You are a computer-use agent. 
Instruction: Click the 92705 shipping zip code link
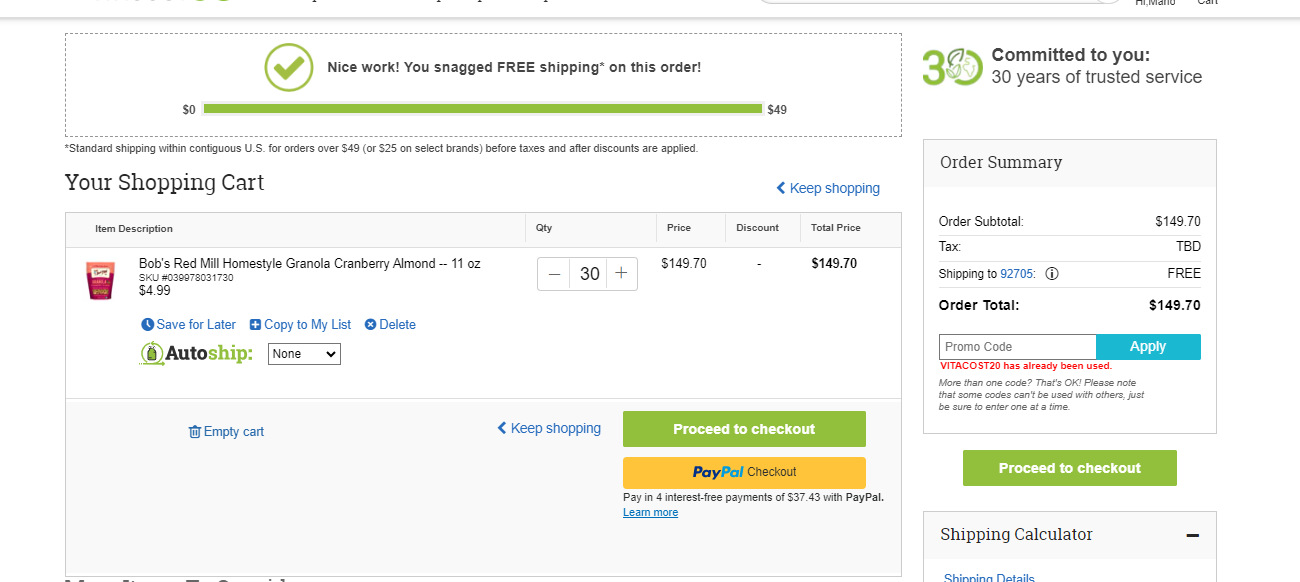pyautogui.click(x=1018, y=274)
